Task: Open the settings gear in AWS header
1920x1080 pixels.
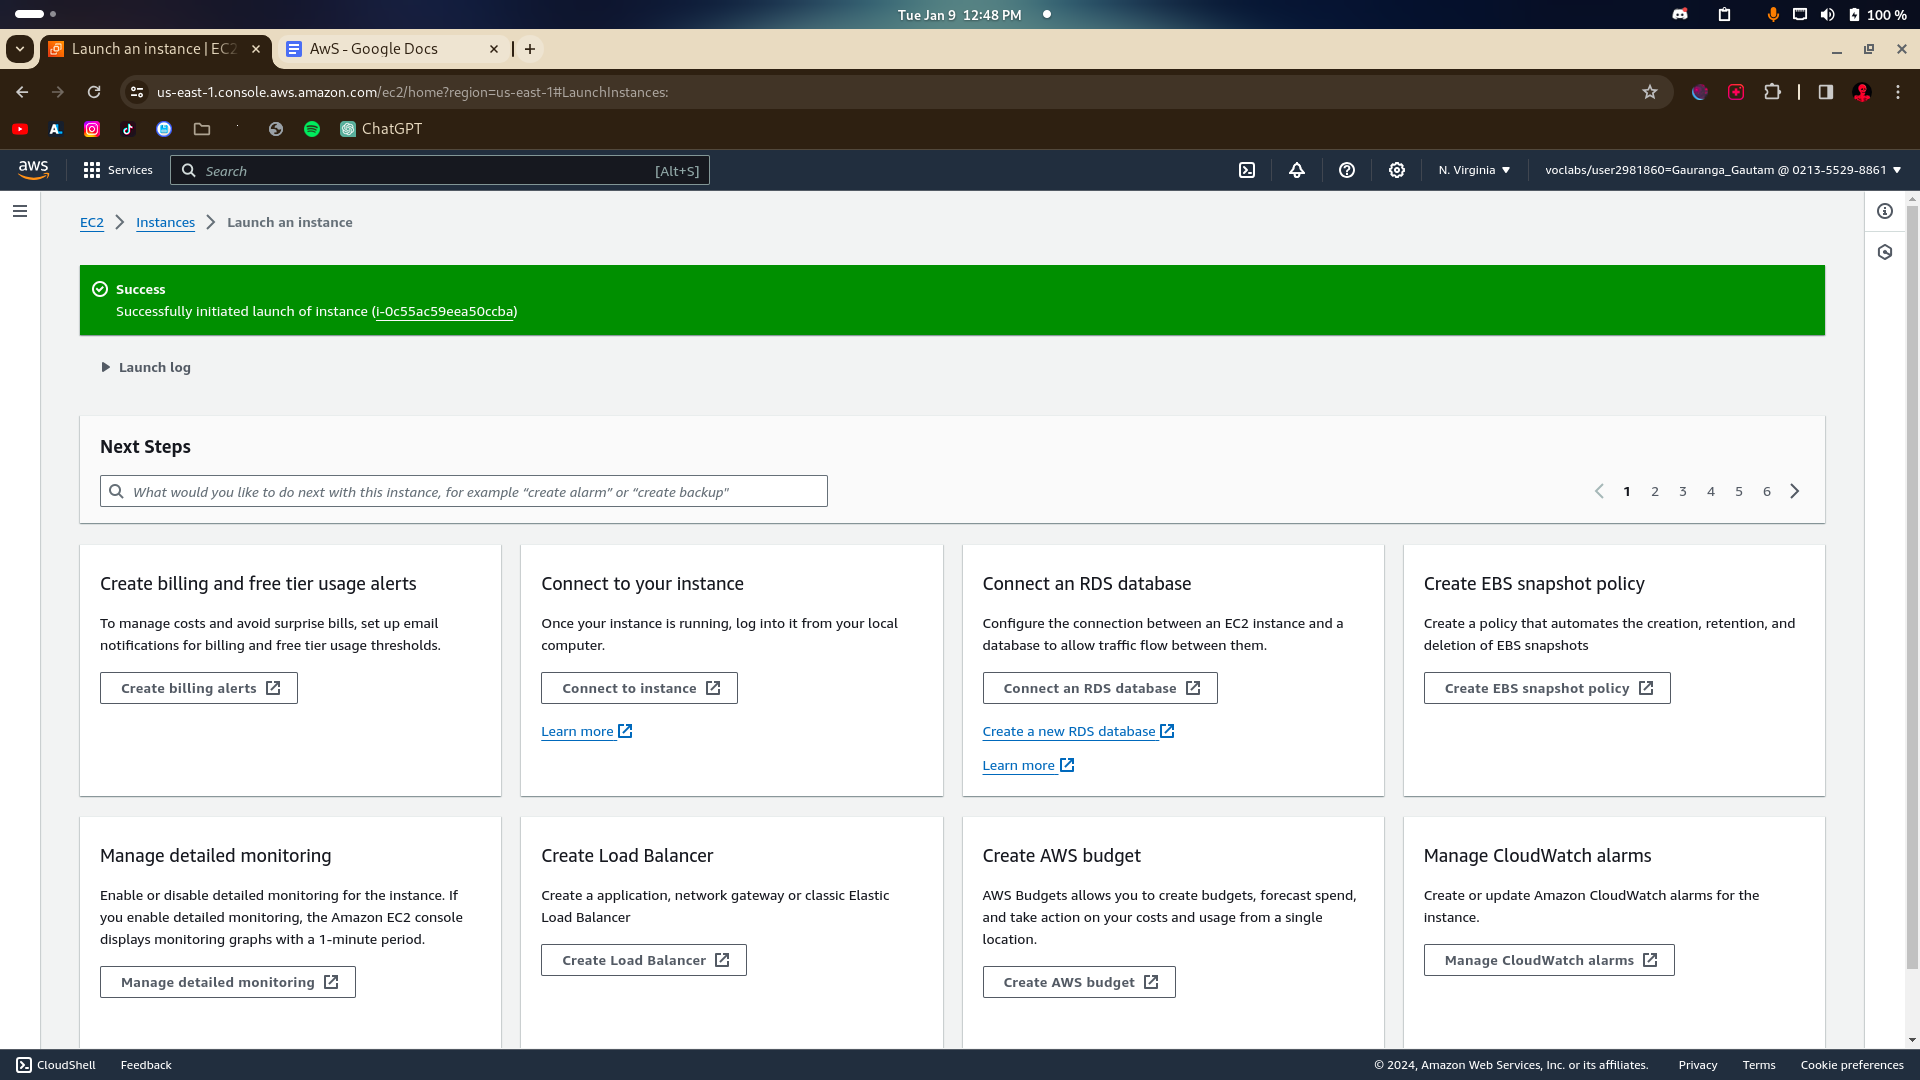Action: [1397, 170]
